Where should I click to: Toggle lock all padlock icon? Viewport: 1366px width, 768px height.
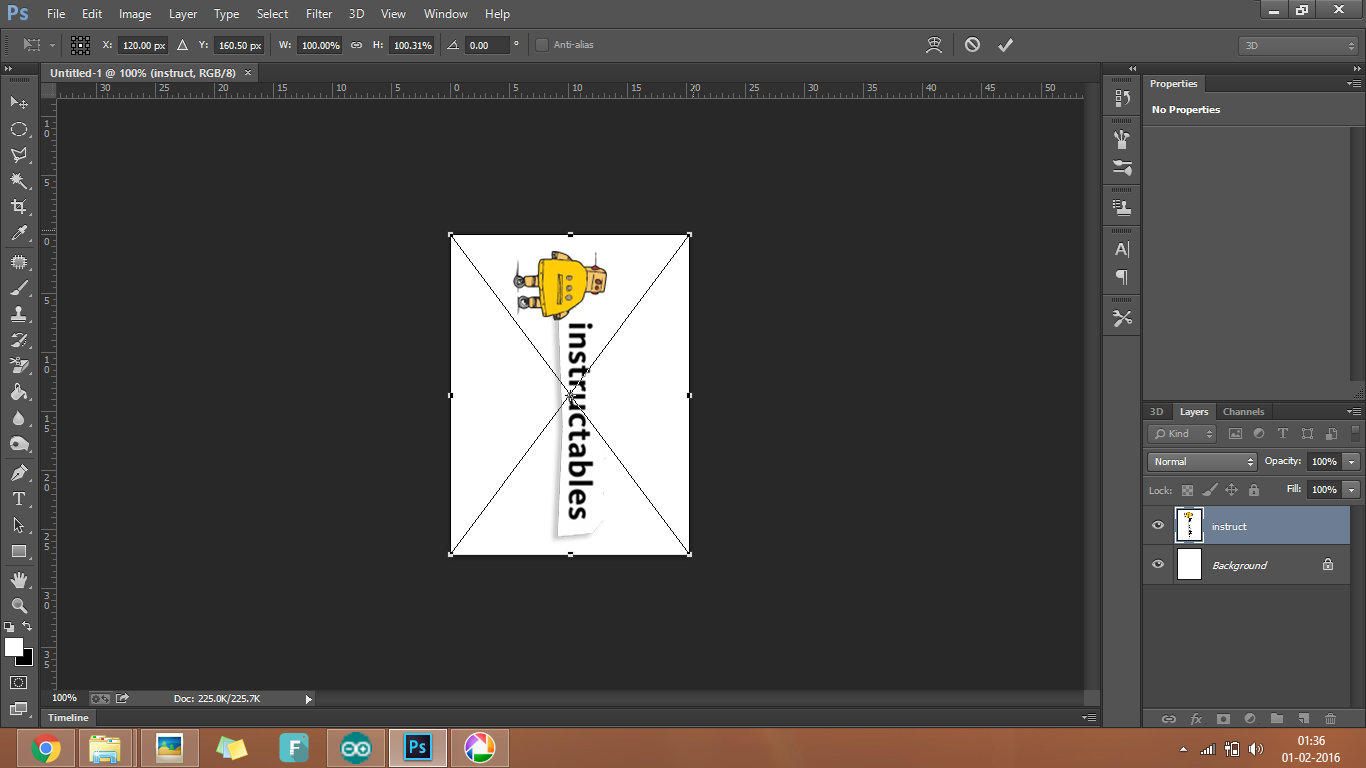point(1253,490)
